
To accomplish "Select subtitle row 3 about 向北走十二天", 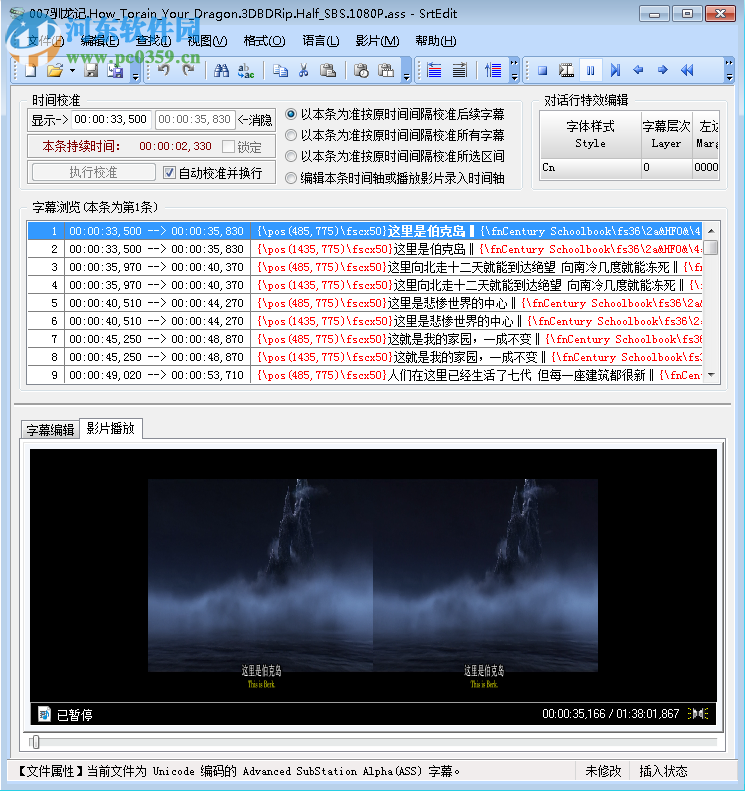I will [365, 267].
